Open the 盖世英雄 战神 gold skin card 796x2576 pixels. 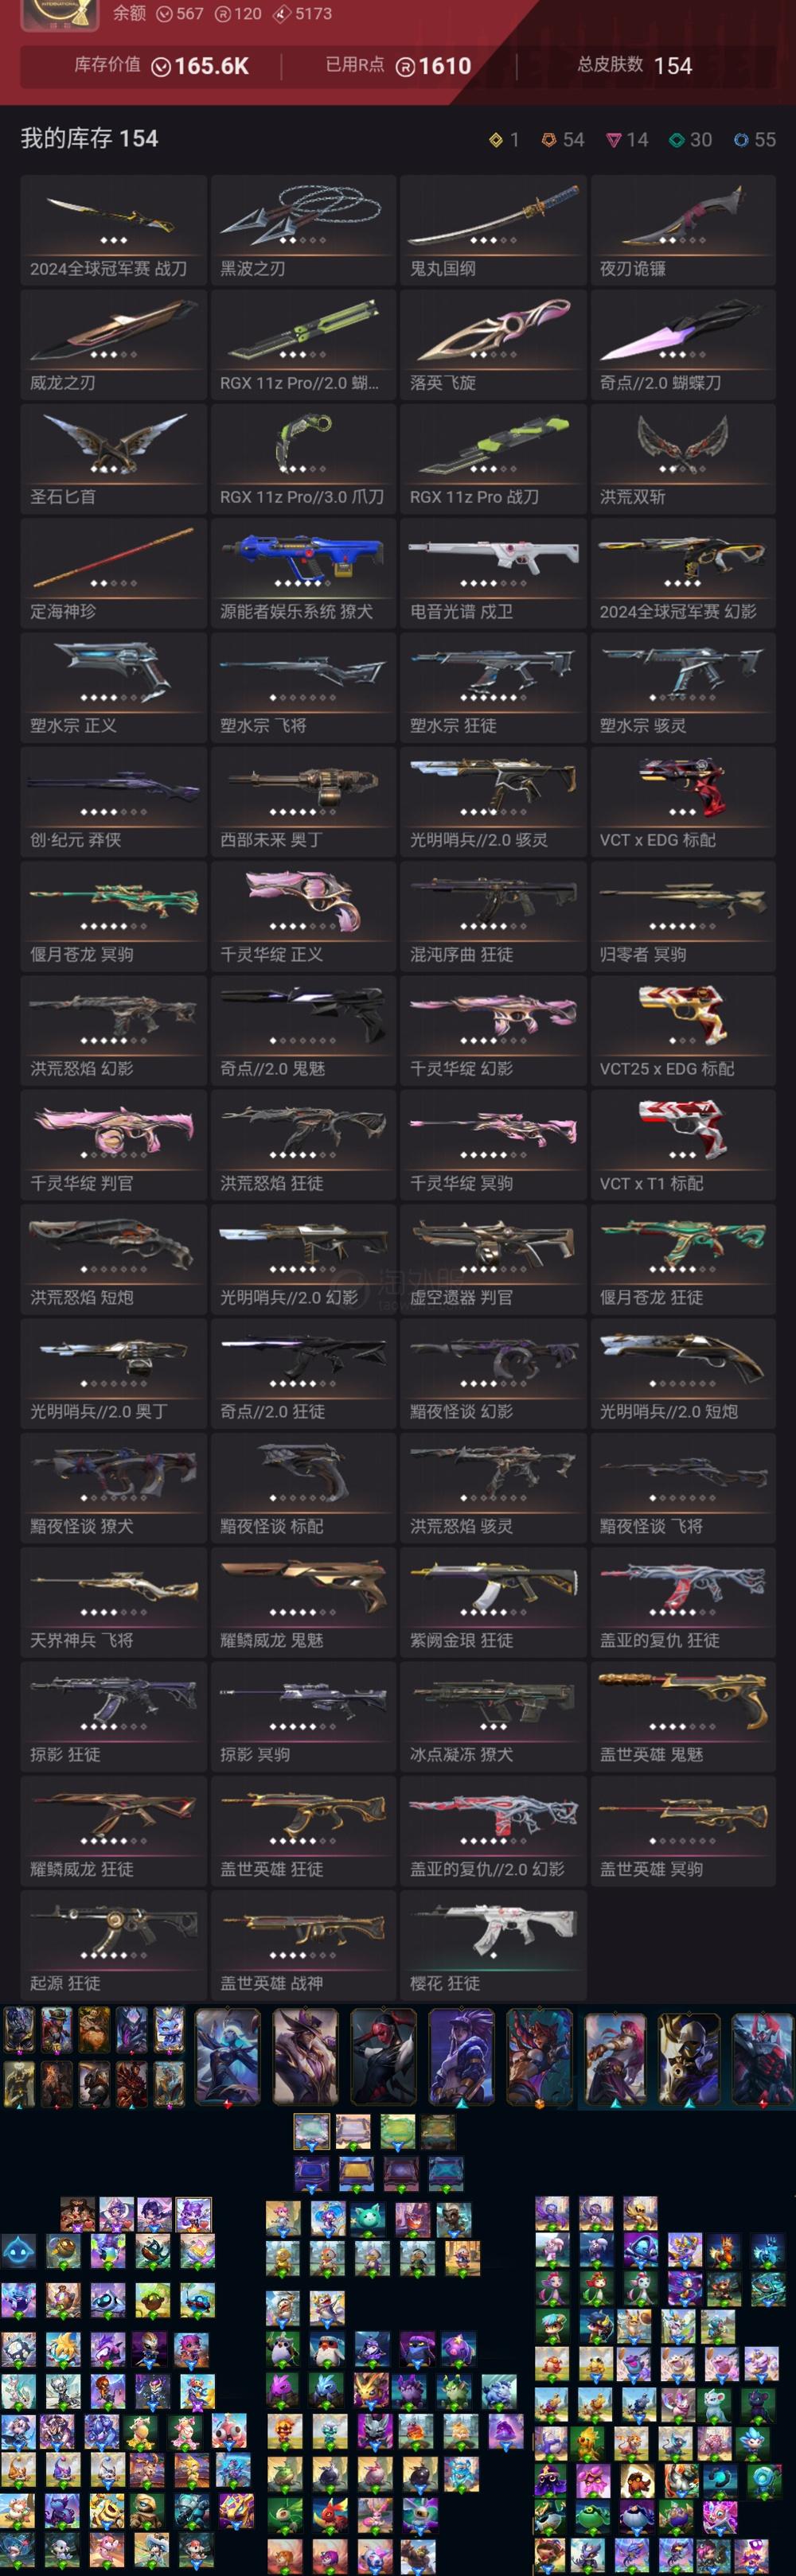(303, 1945)
